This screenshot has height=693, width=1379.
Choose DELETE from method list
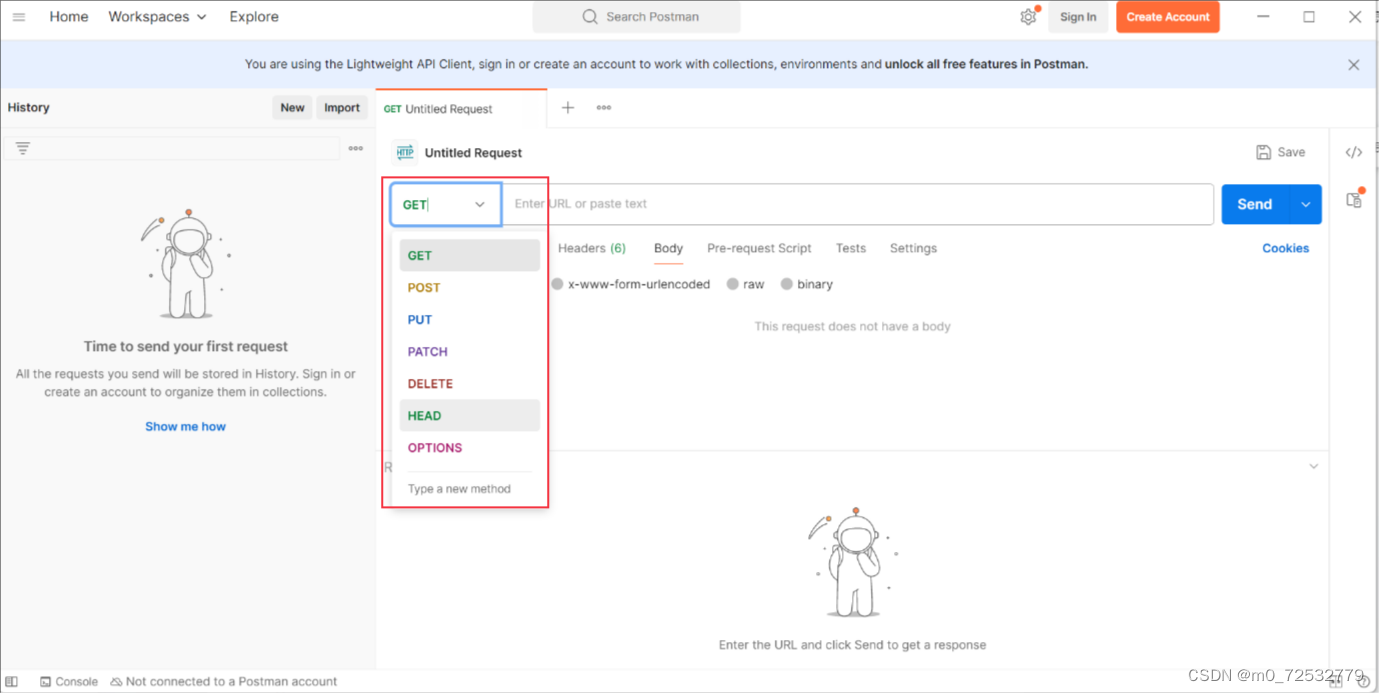470,384
